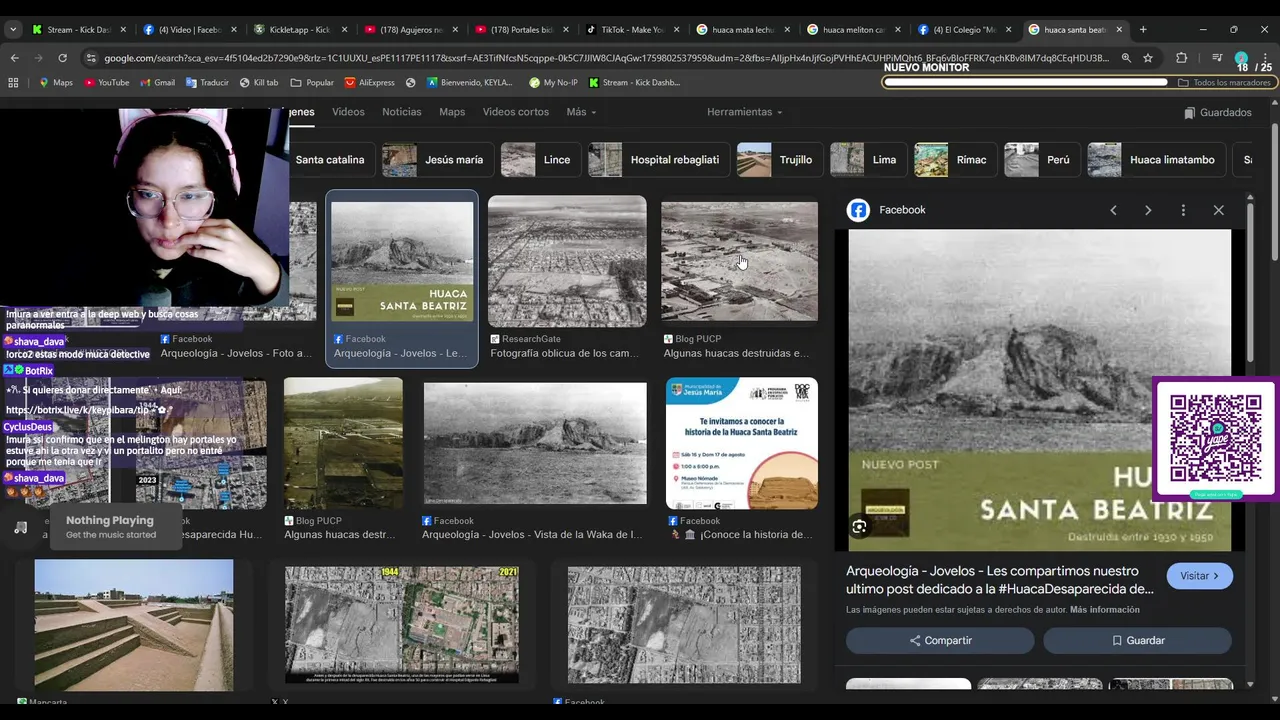Click the zoom magnifier icon in address bar
This screenshot has height=720, width=1280.
coord(1126,58)
